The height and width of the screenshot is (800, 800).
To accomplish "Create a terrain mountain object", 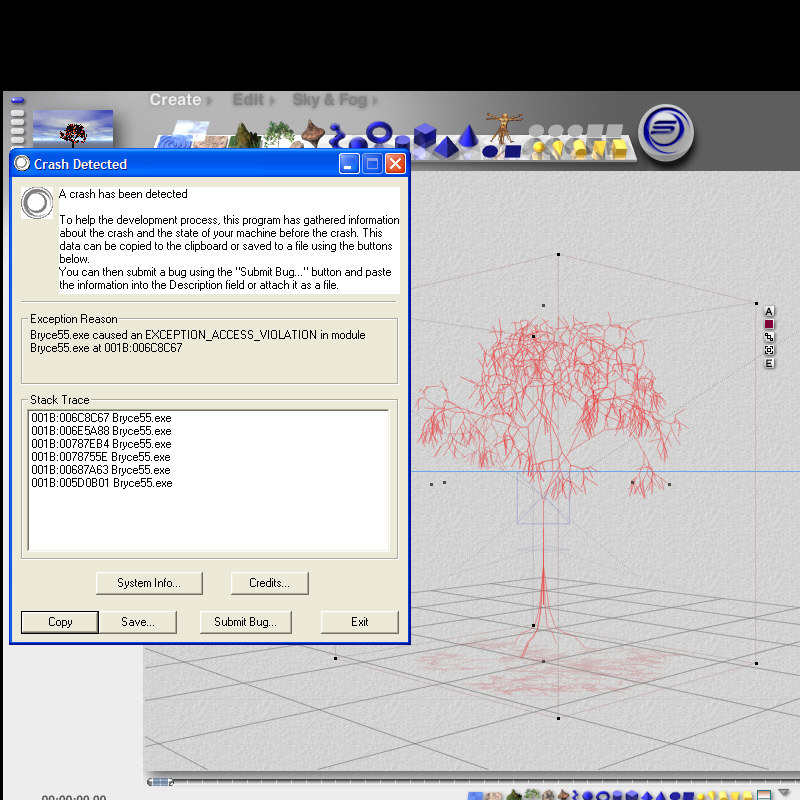I will [x=245, y=136].
